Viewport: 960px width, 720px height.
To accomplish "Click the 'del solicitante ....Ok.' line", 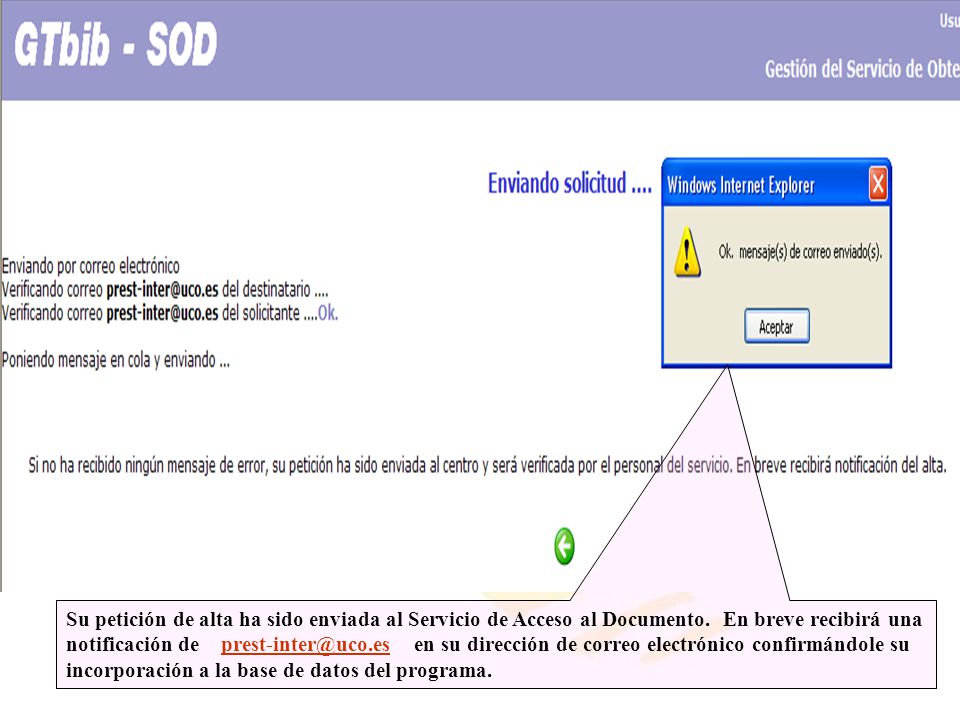I will click(170, 313).
